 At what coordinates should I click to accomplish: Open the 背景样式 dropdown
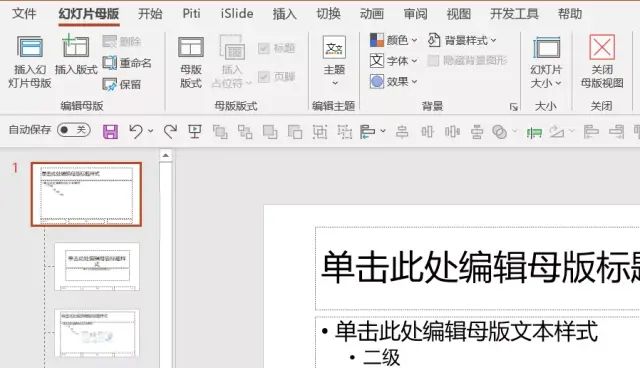pos(462,40)
